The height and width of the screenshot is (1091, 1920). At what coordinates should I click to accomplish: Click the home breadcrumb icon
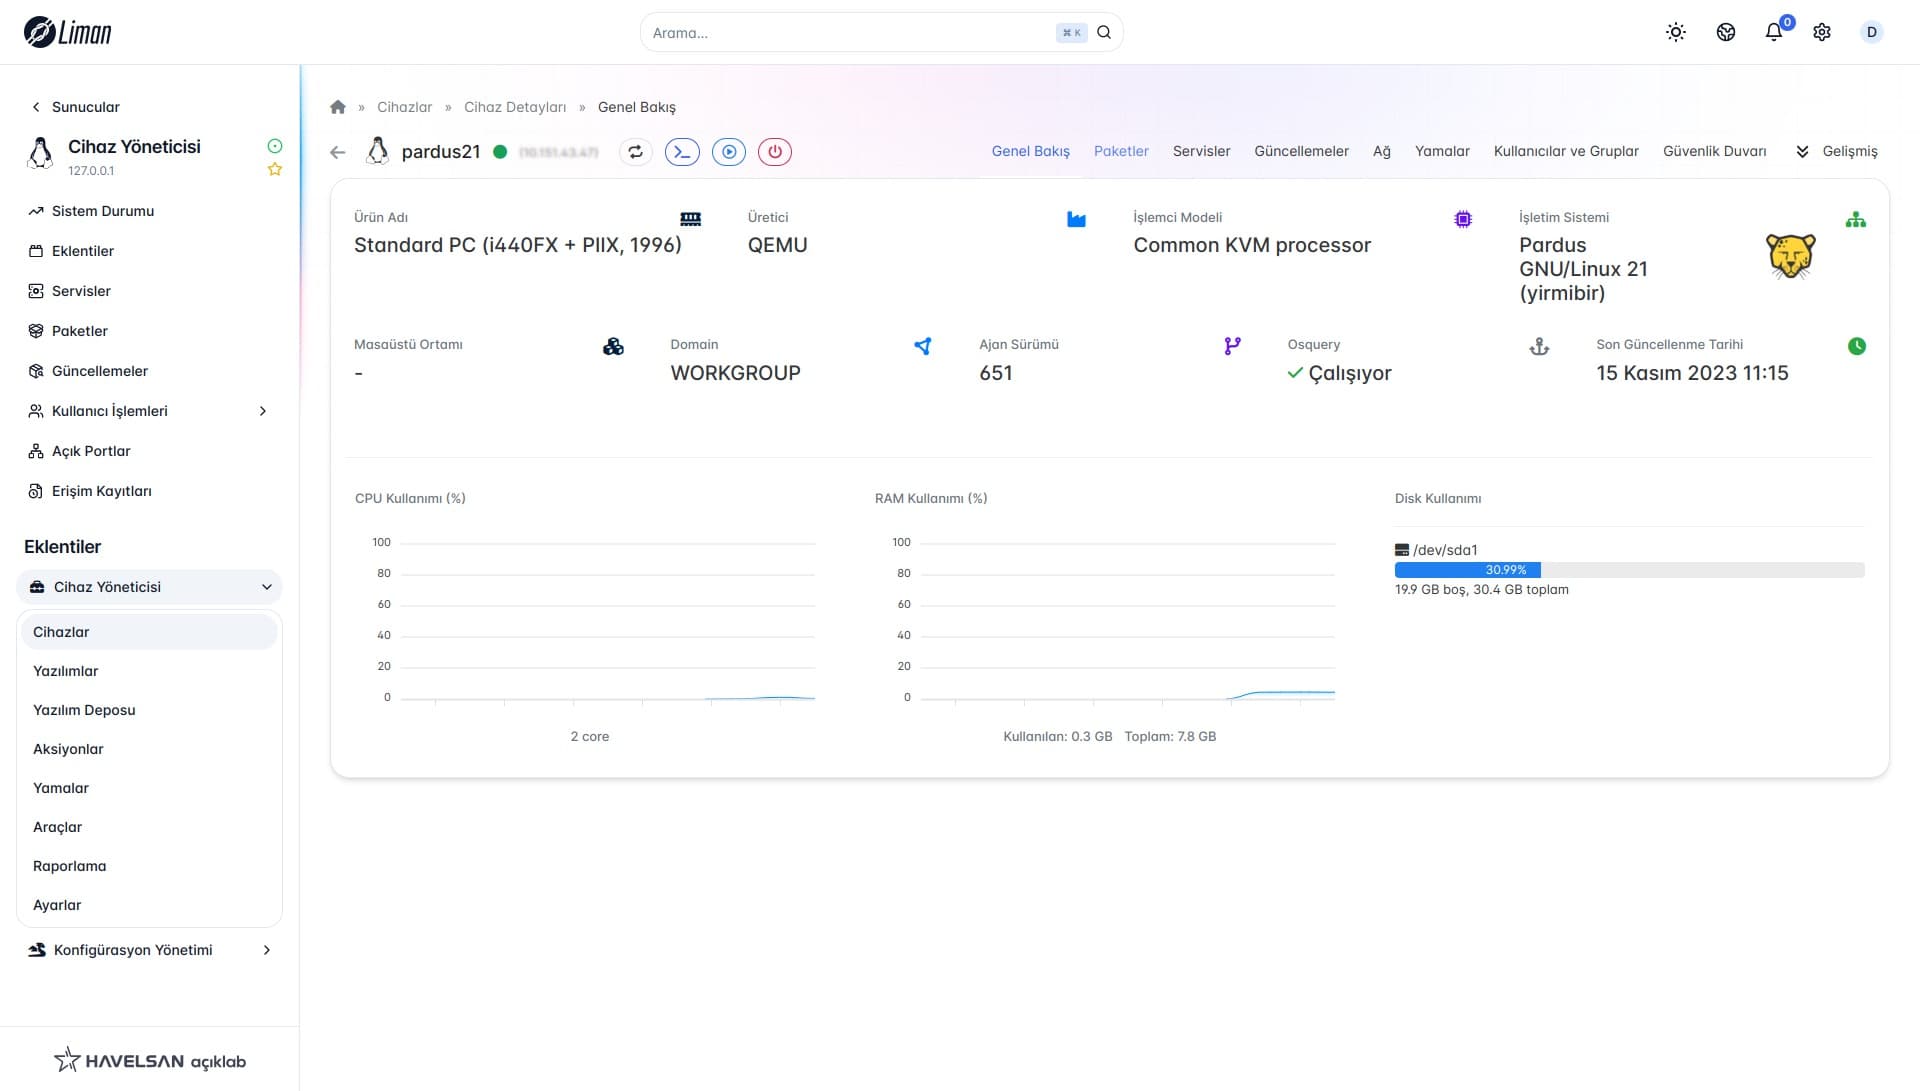pyautogui.click(x=338, y=107)
